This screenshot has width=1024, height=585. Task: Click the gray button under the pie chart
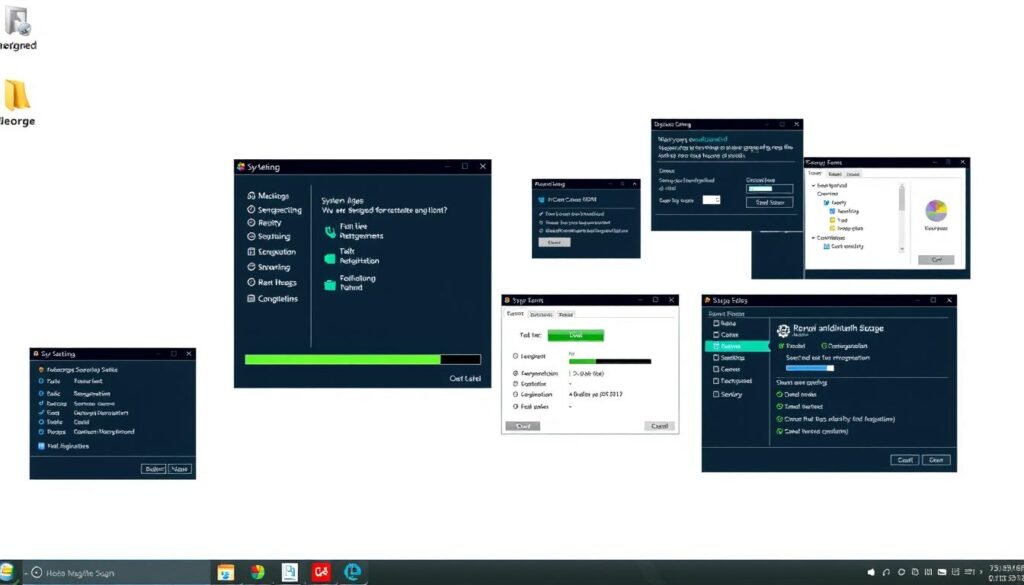click(x=936, y=260)
